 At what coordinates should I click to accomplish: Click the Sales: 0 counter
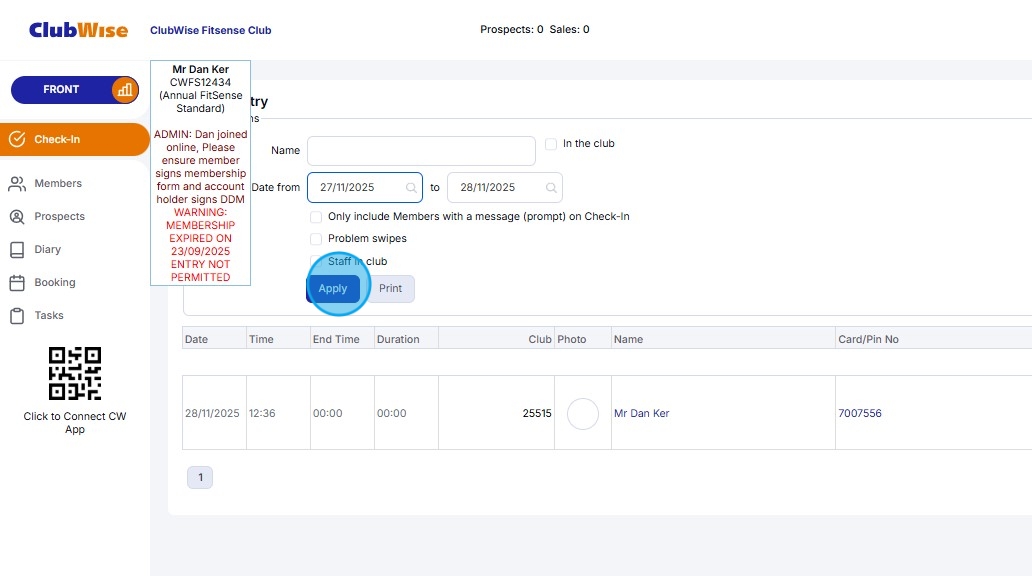click(x=569, y=30)
